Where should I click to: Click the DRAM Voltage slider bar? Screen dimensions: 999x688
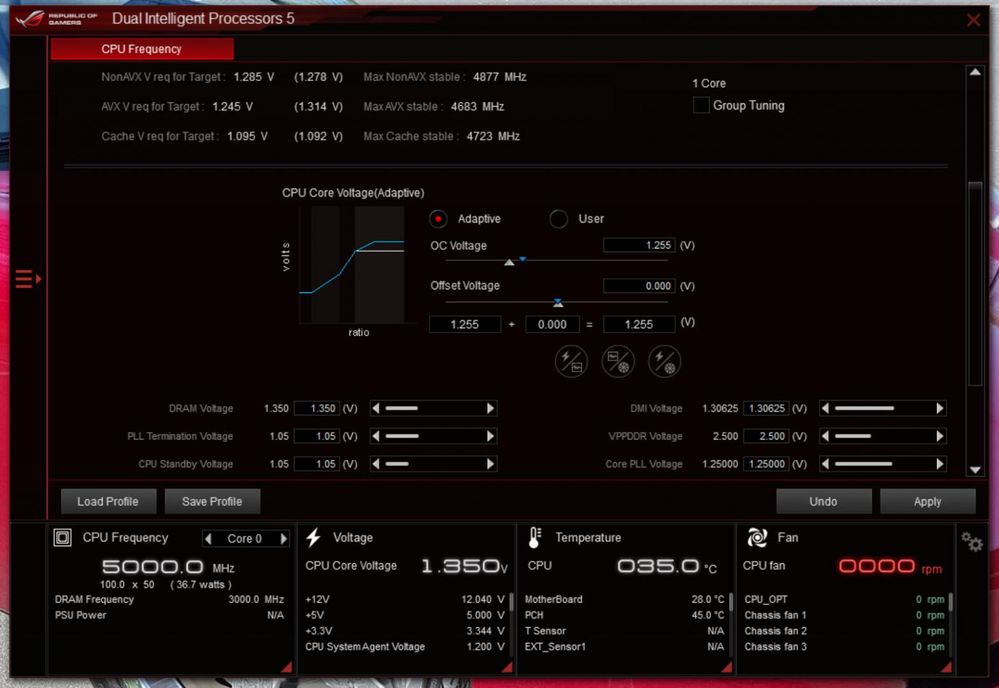[x=433, y=408]
